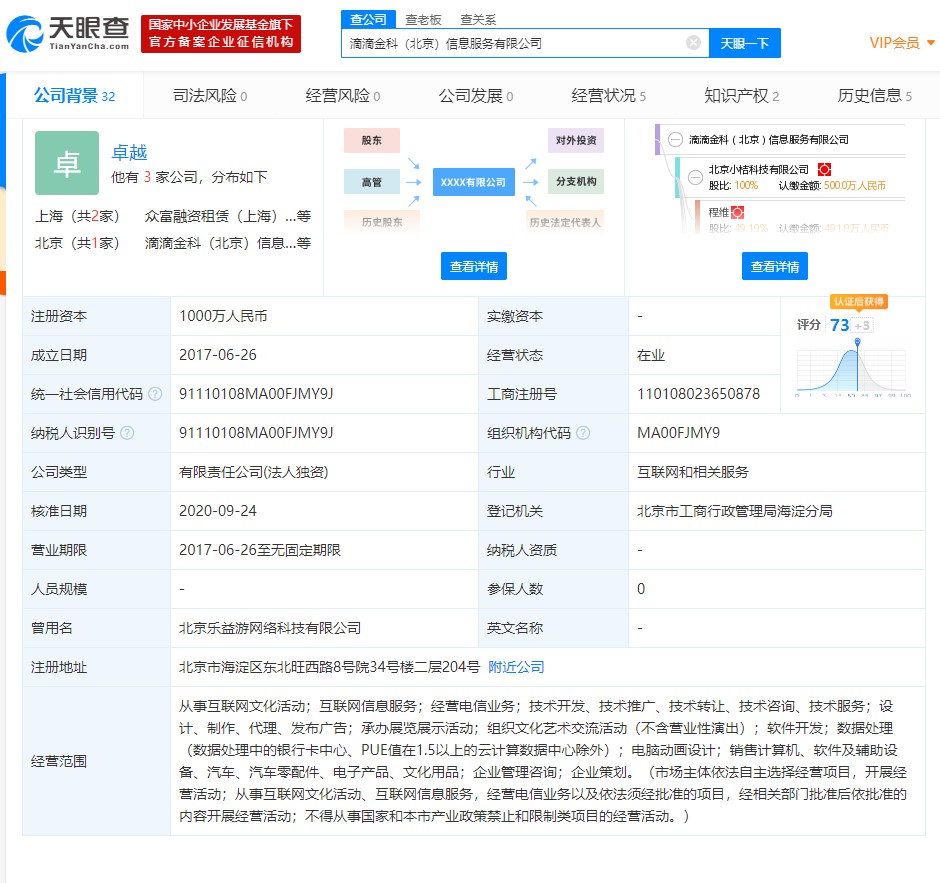
Task: Open the VIP会员 dropdown
Action: pyautogui.click(x=902, y=43)
